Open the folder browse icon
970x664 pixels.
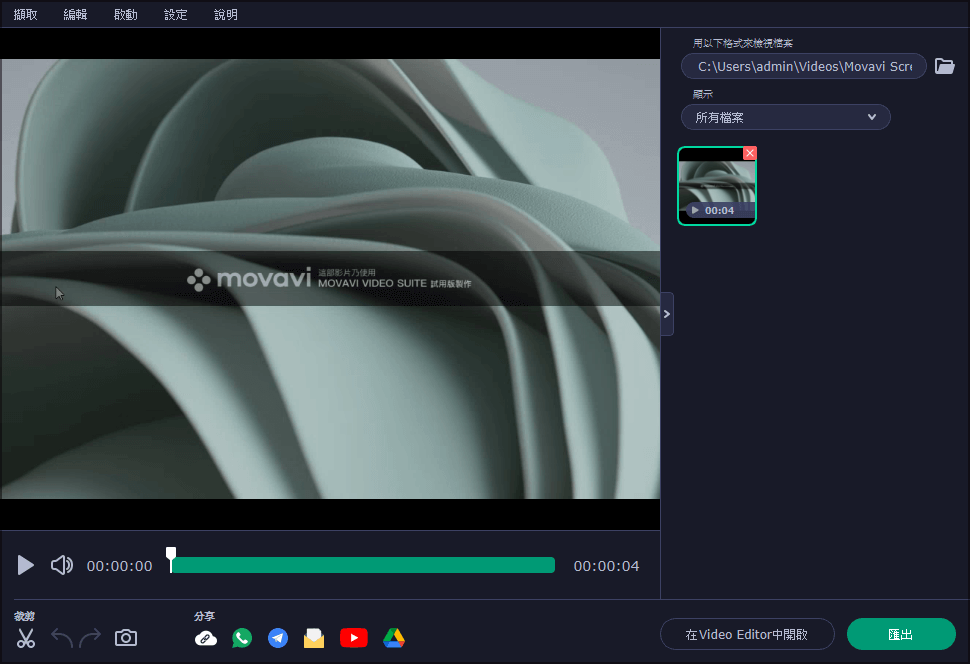click(944, 67)
